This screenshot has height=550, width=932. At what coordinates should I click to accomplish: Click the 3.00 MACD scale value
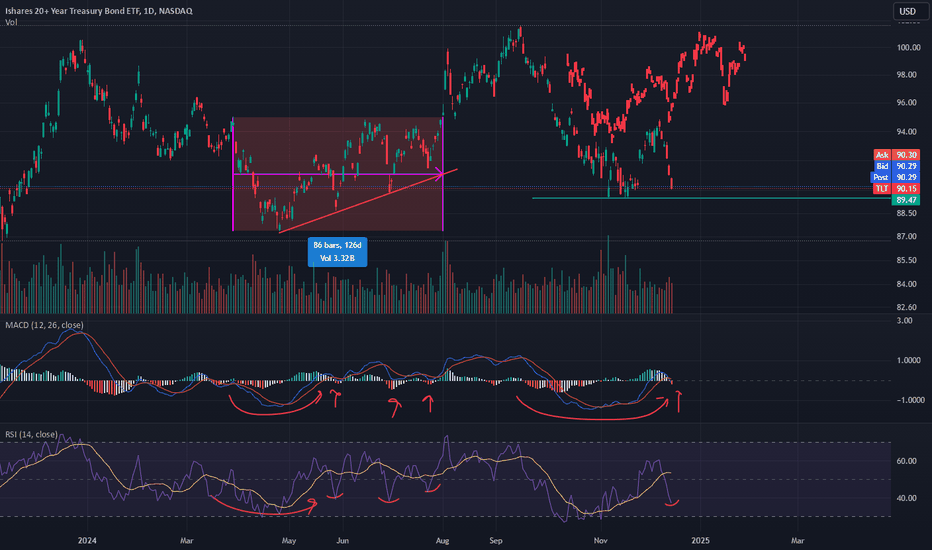[905, 320]
